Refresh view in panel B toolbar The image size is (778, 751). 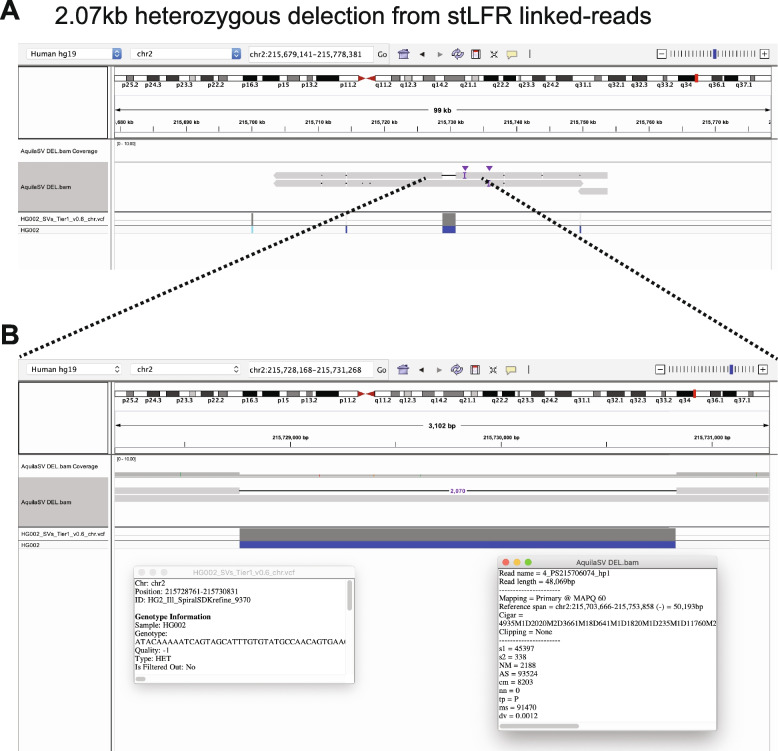[x=456, y=370]
